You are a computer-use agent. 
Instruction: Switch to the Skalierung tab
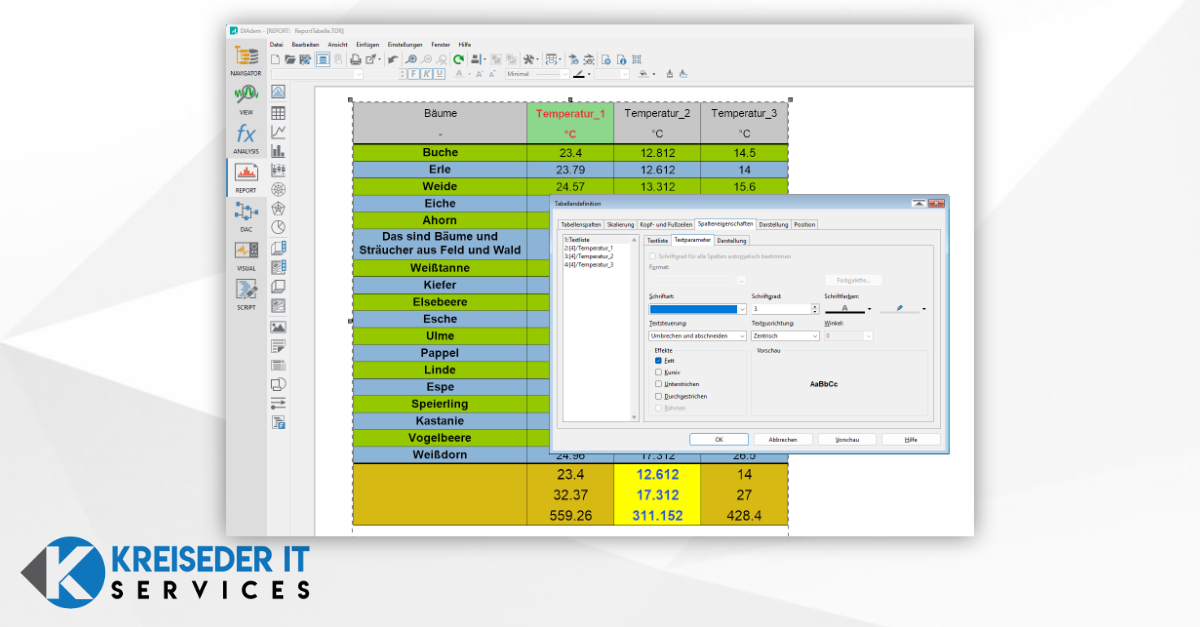tap(620, 225)
